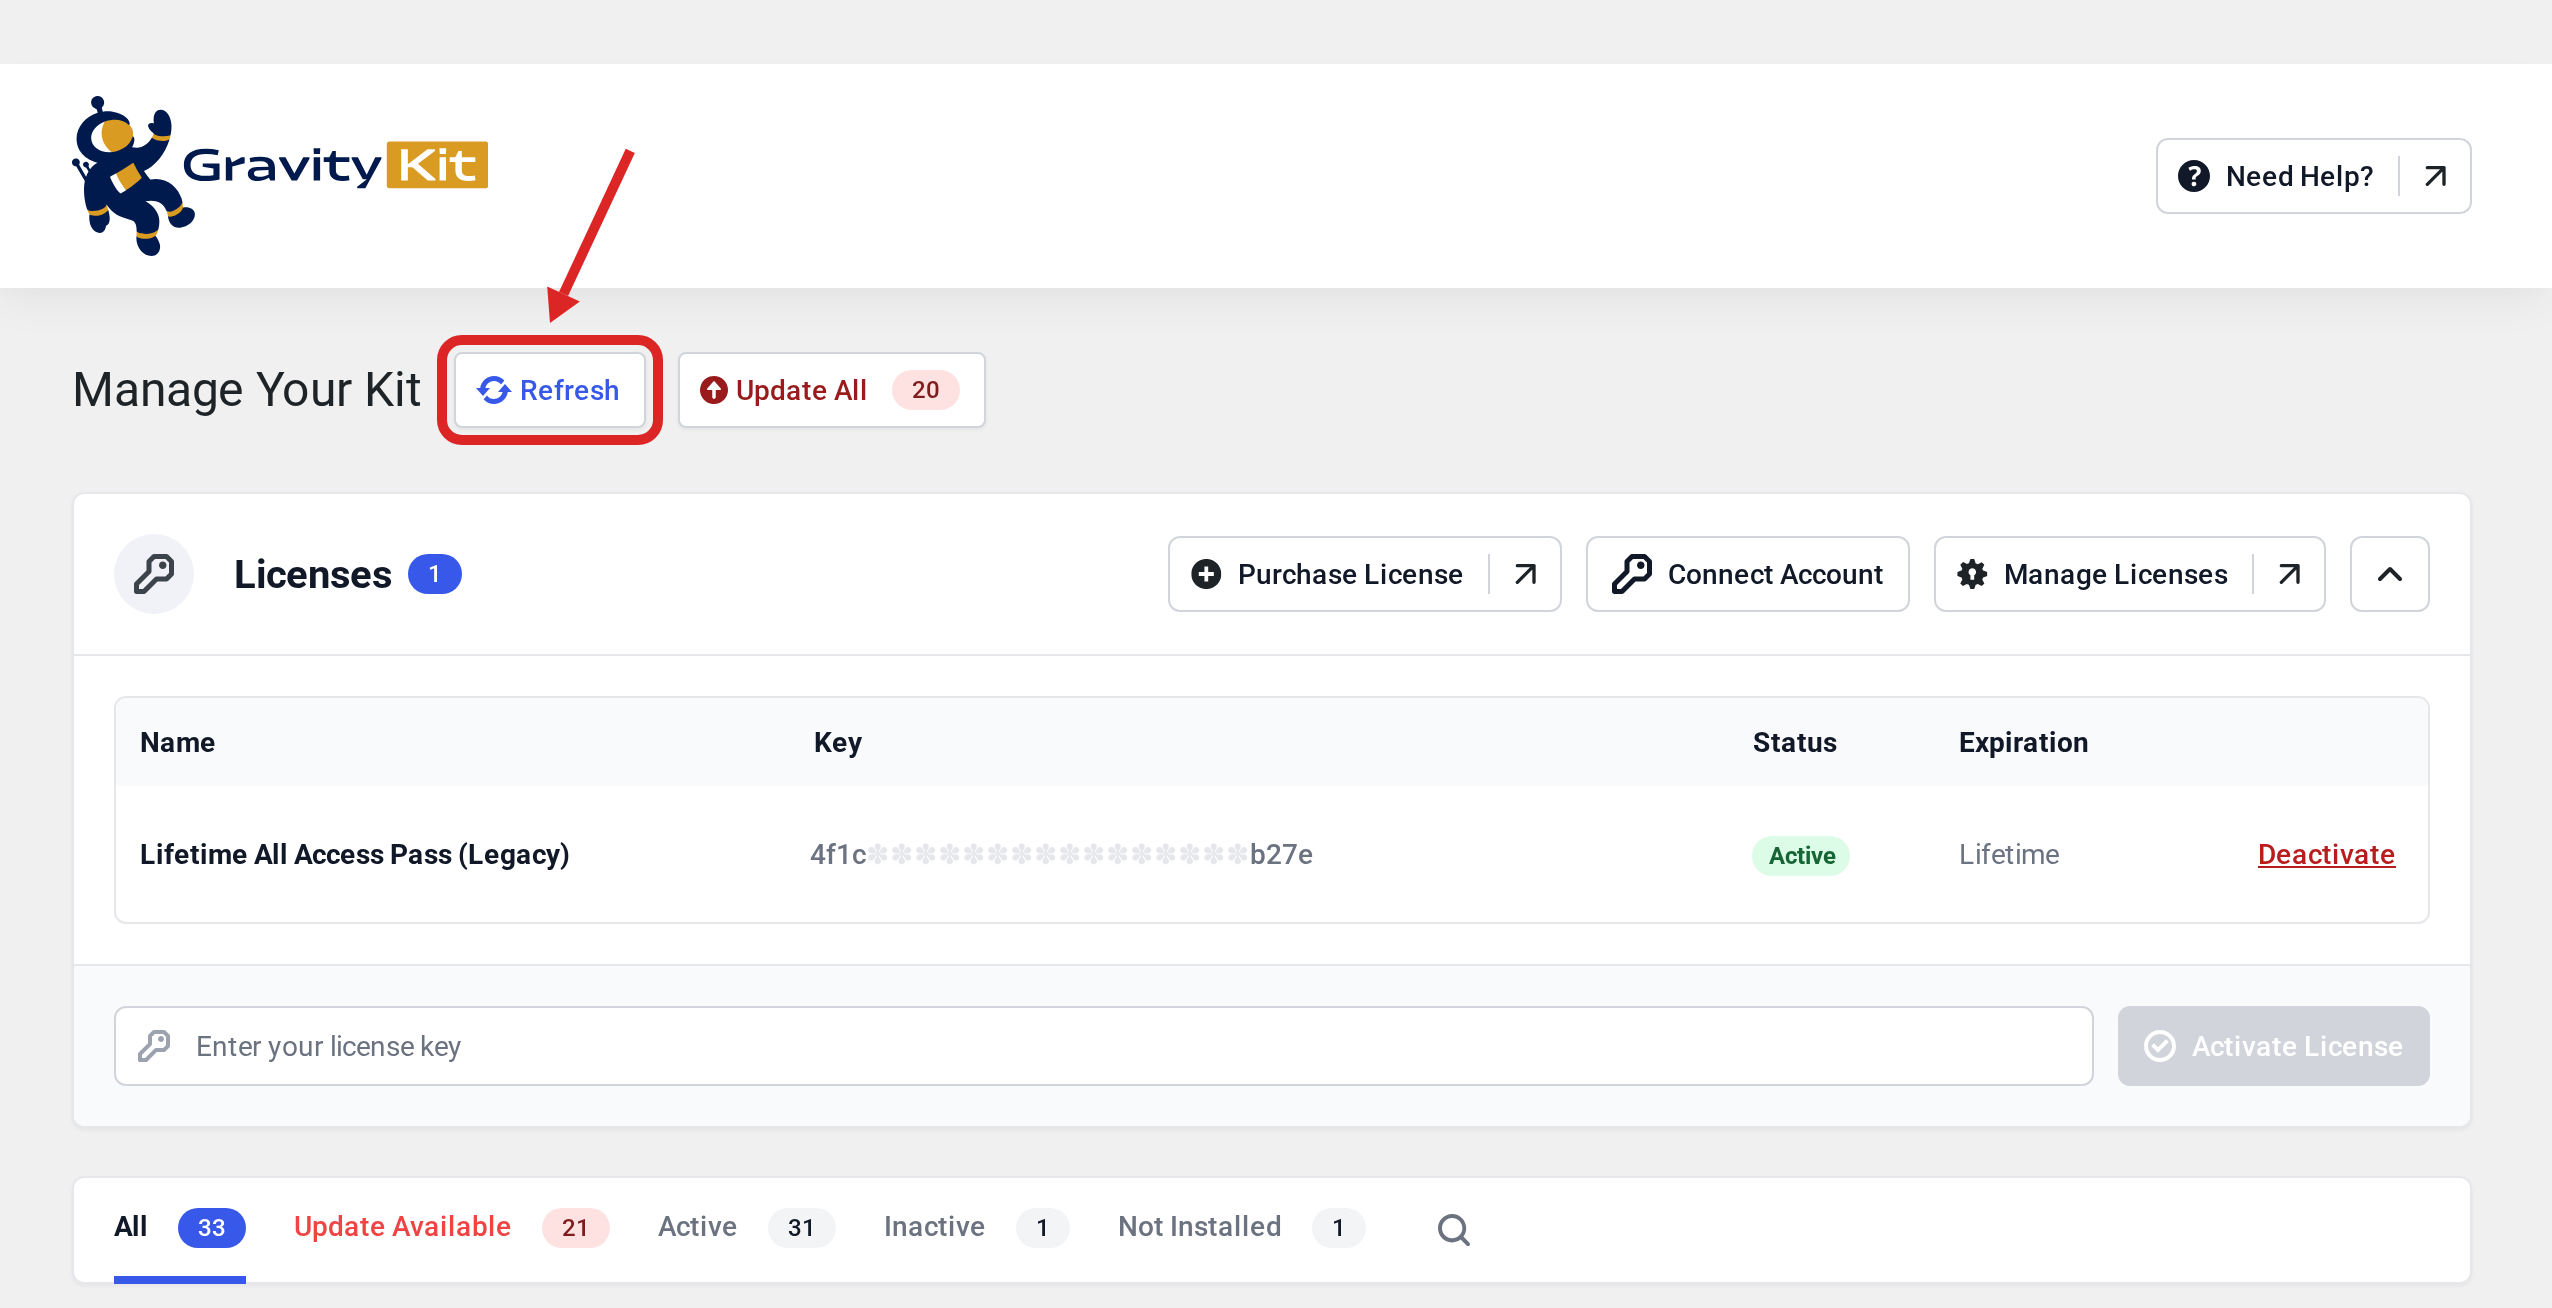The image size is (2552, 1308).
Task: Select Lifetime All Access Pass (Legacy) row name
Action: pos(354,854)
